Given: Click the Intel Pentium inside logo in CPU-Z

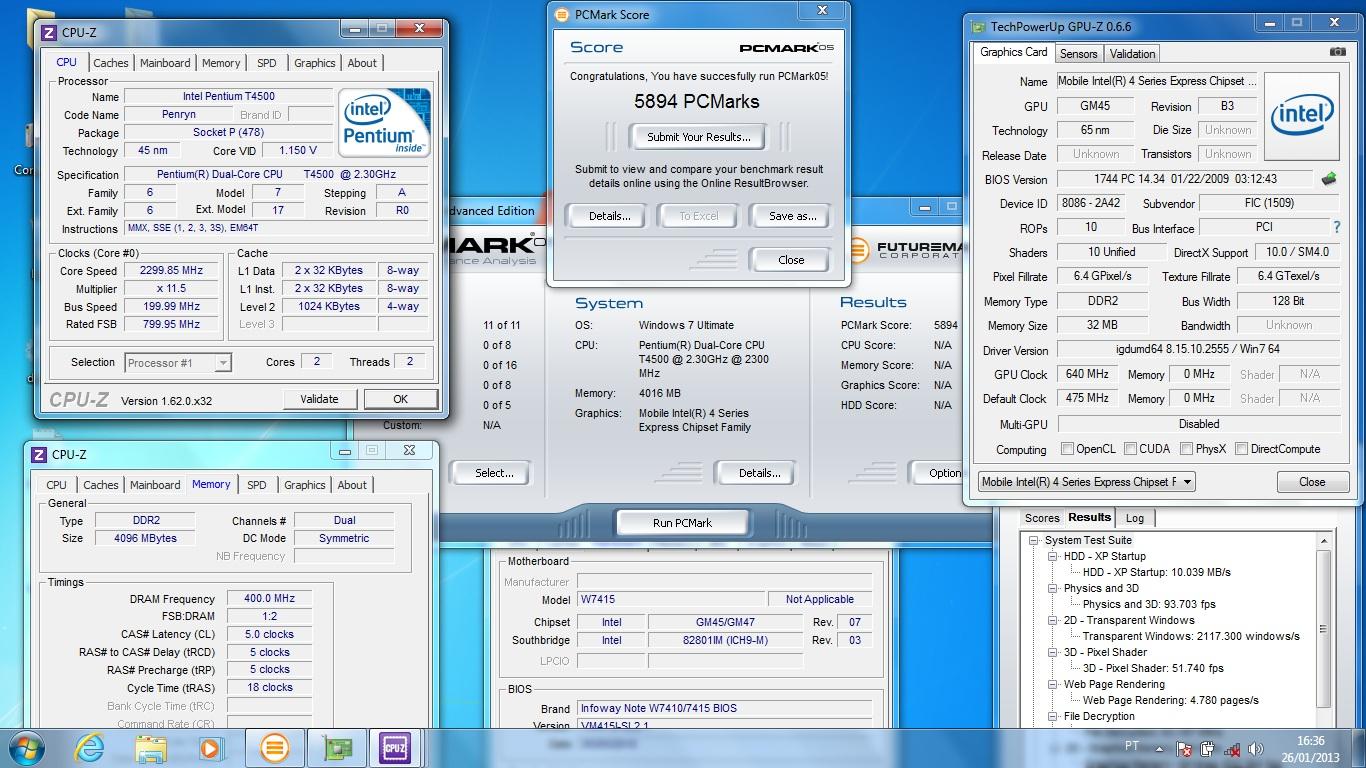Looking at the screenshot, I should (x=385, y=122).
